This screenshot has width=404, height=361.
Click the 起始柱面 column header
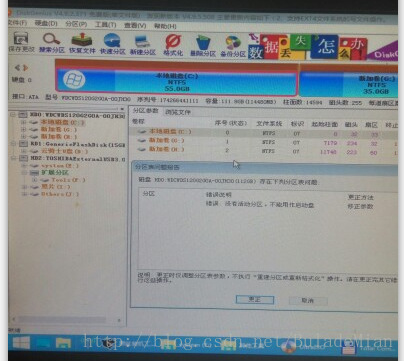(x=324, y=124)
